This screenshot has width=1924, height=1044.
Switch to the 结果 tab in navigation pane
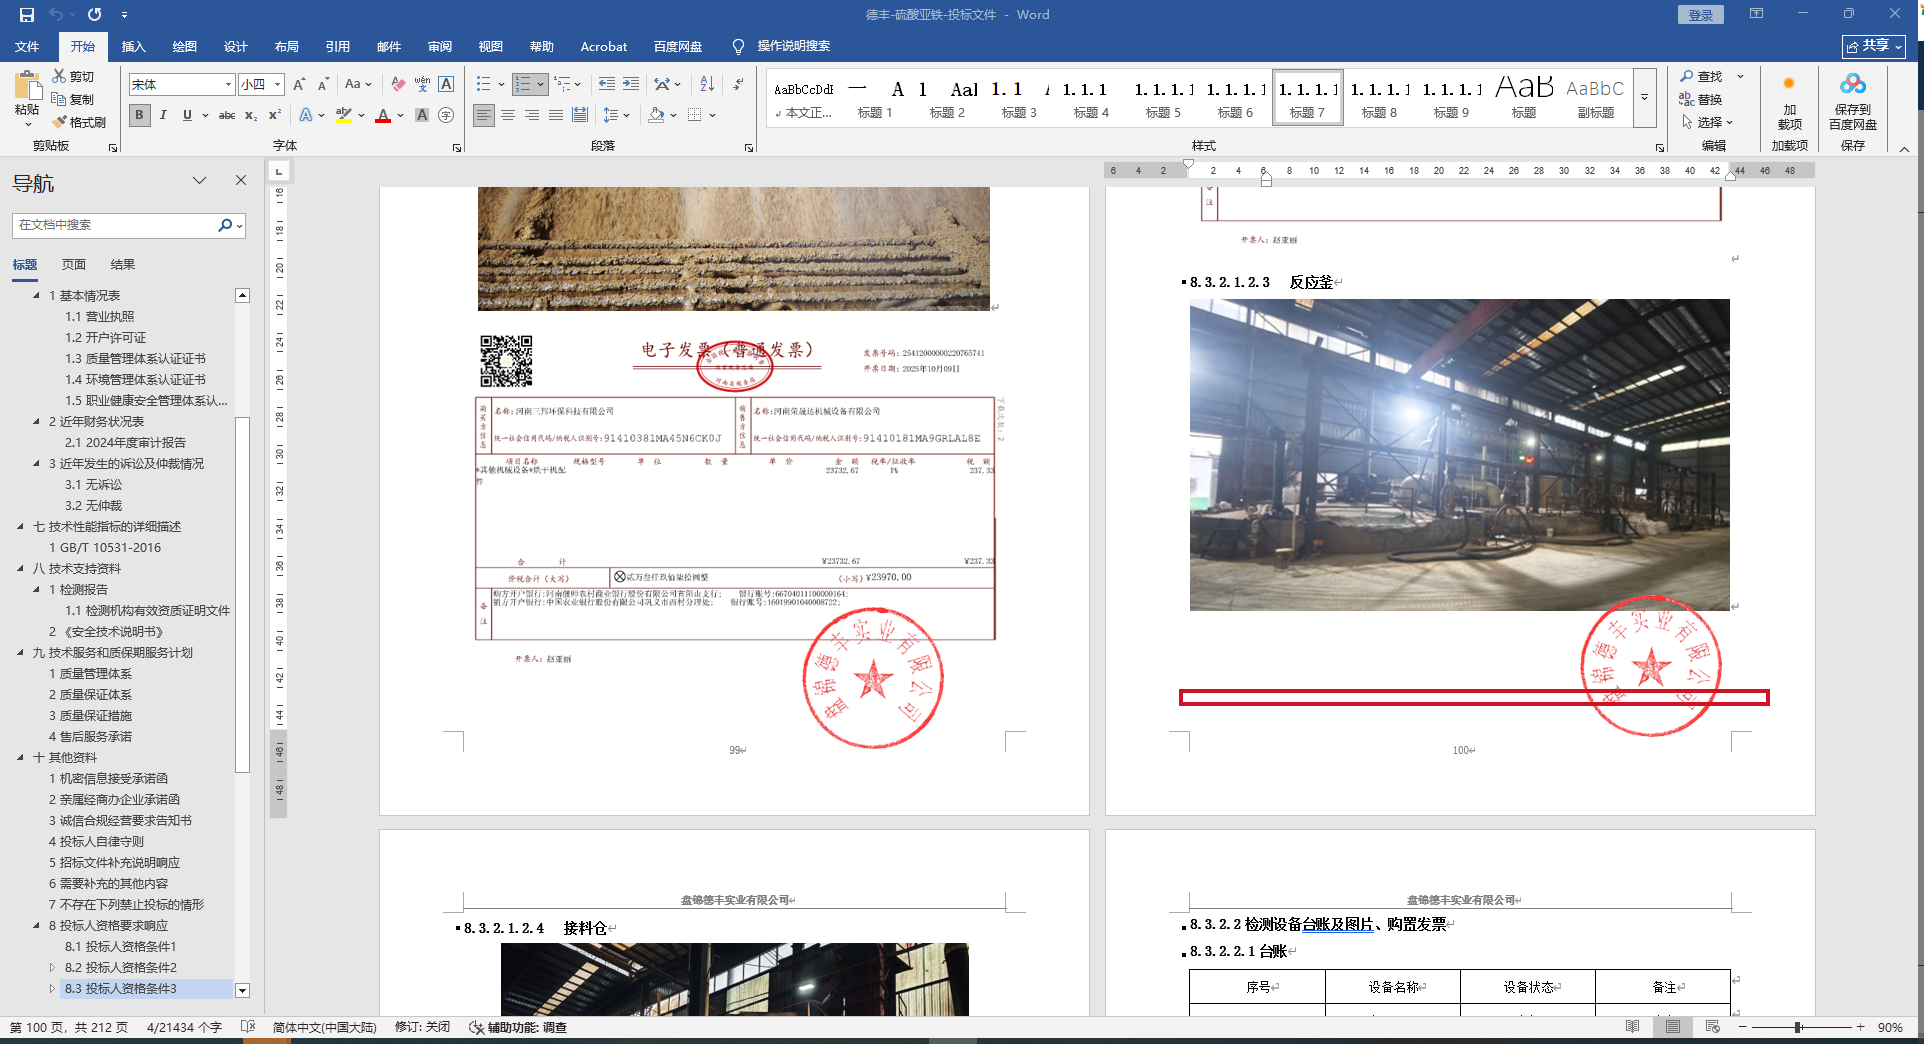point(123,264)
